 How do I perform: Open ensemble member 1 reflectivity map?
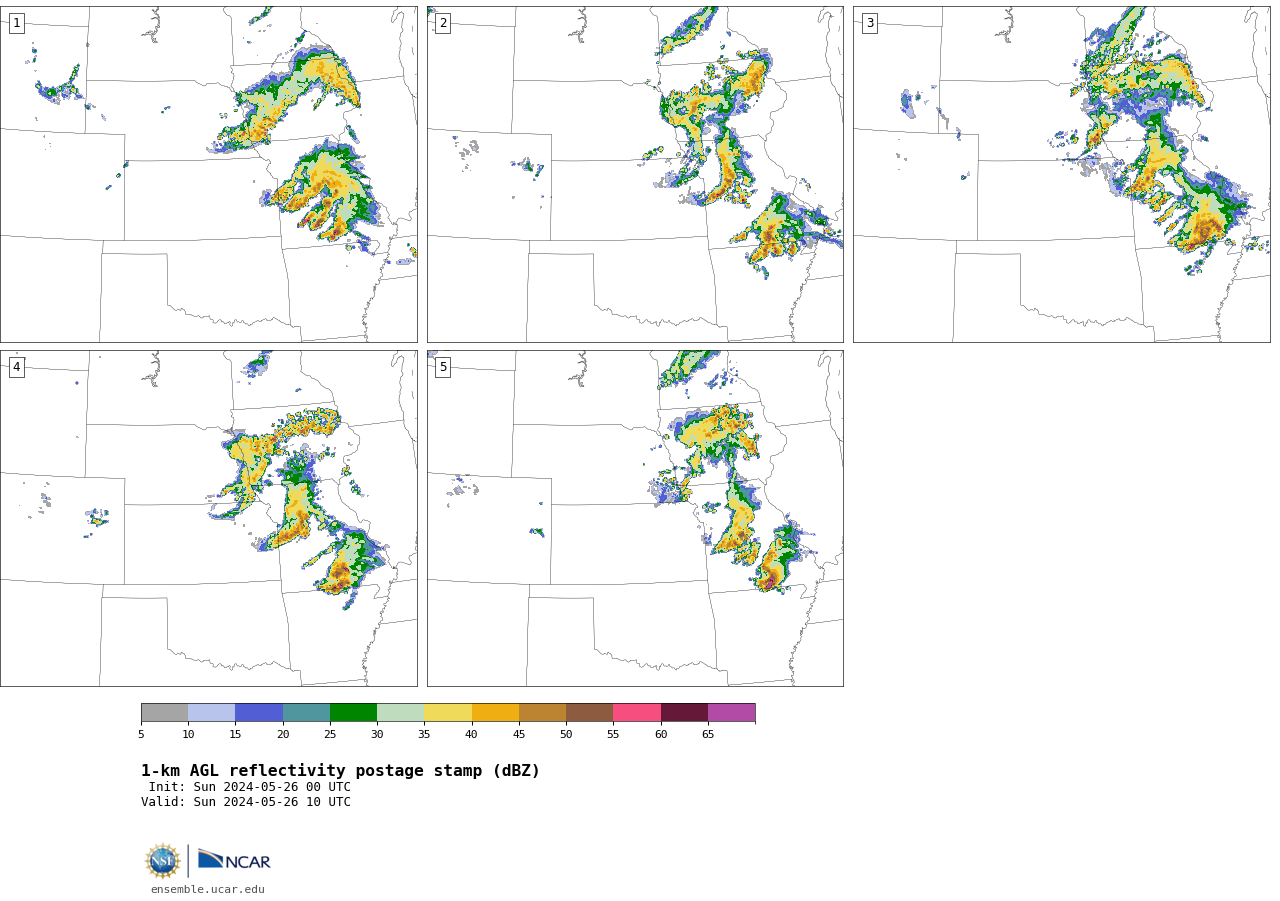[208, 174]
